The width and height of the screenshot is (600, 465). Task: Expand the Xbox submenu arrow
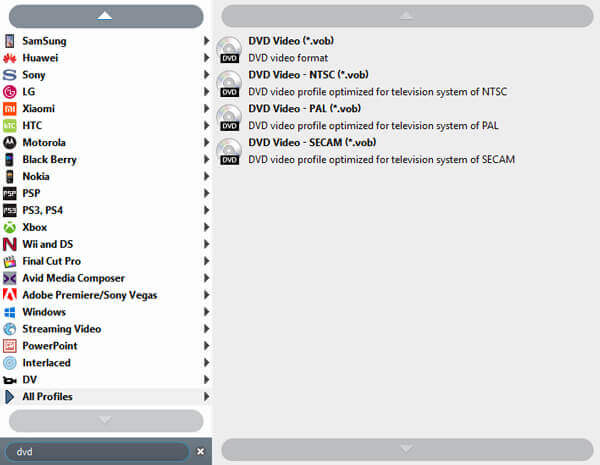click(206, 227)
